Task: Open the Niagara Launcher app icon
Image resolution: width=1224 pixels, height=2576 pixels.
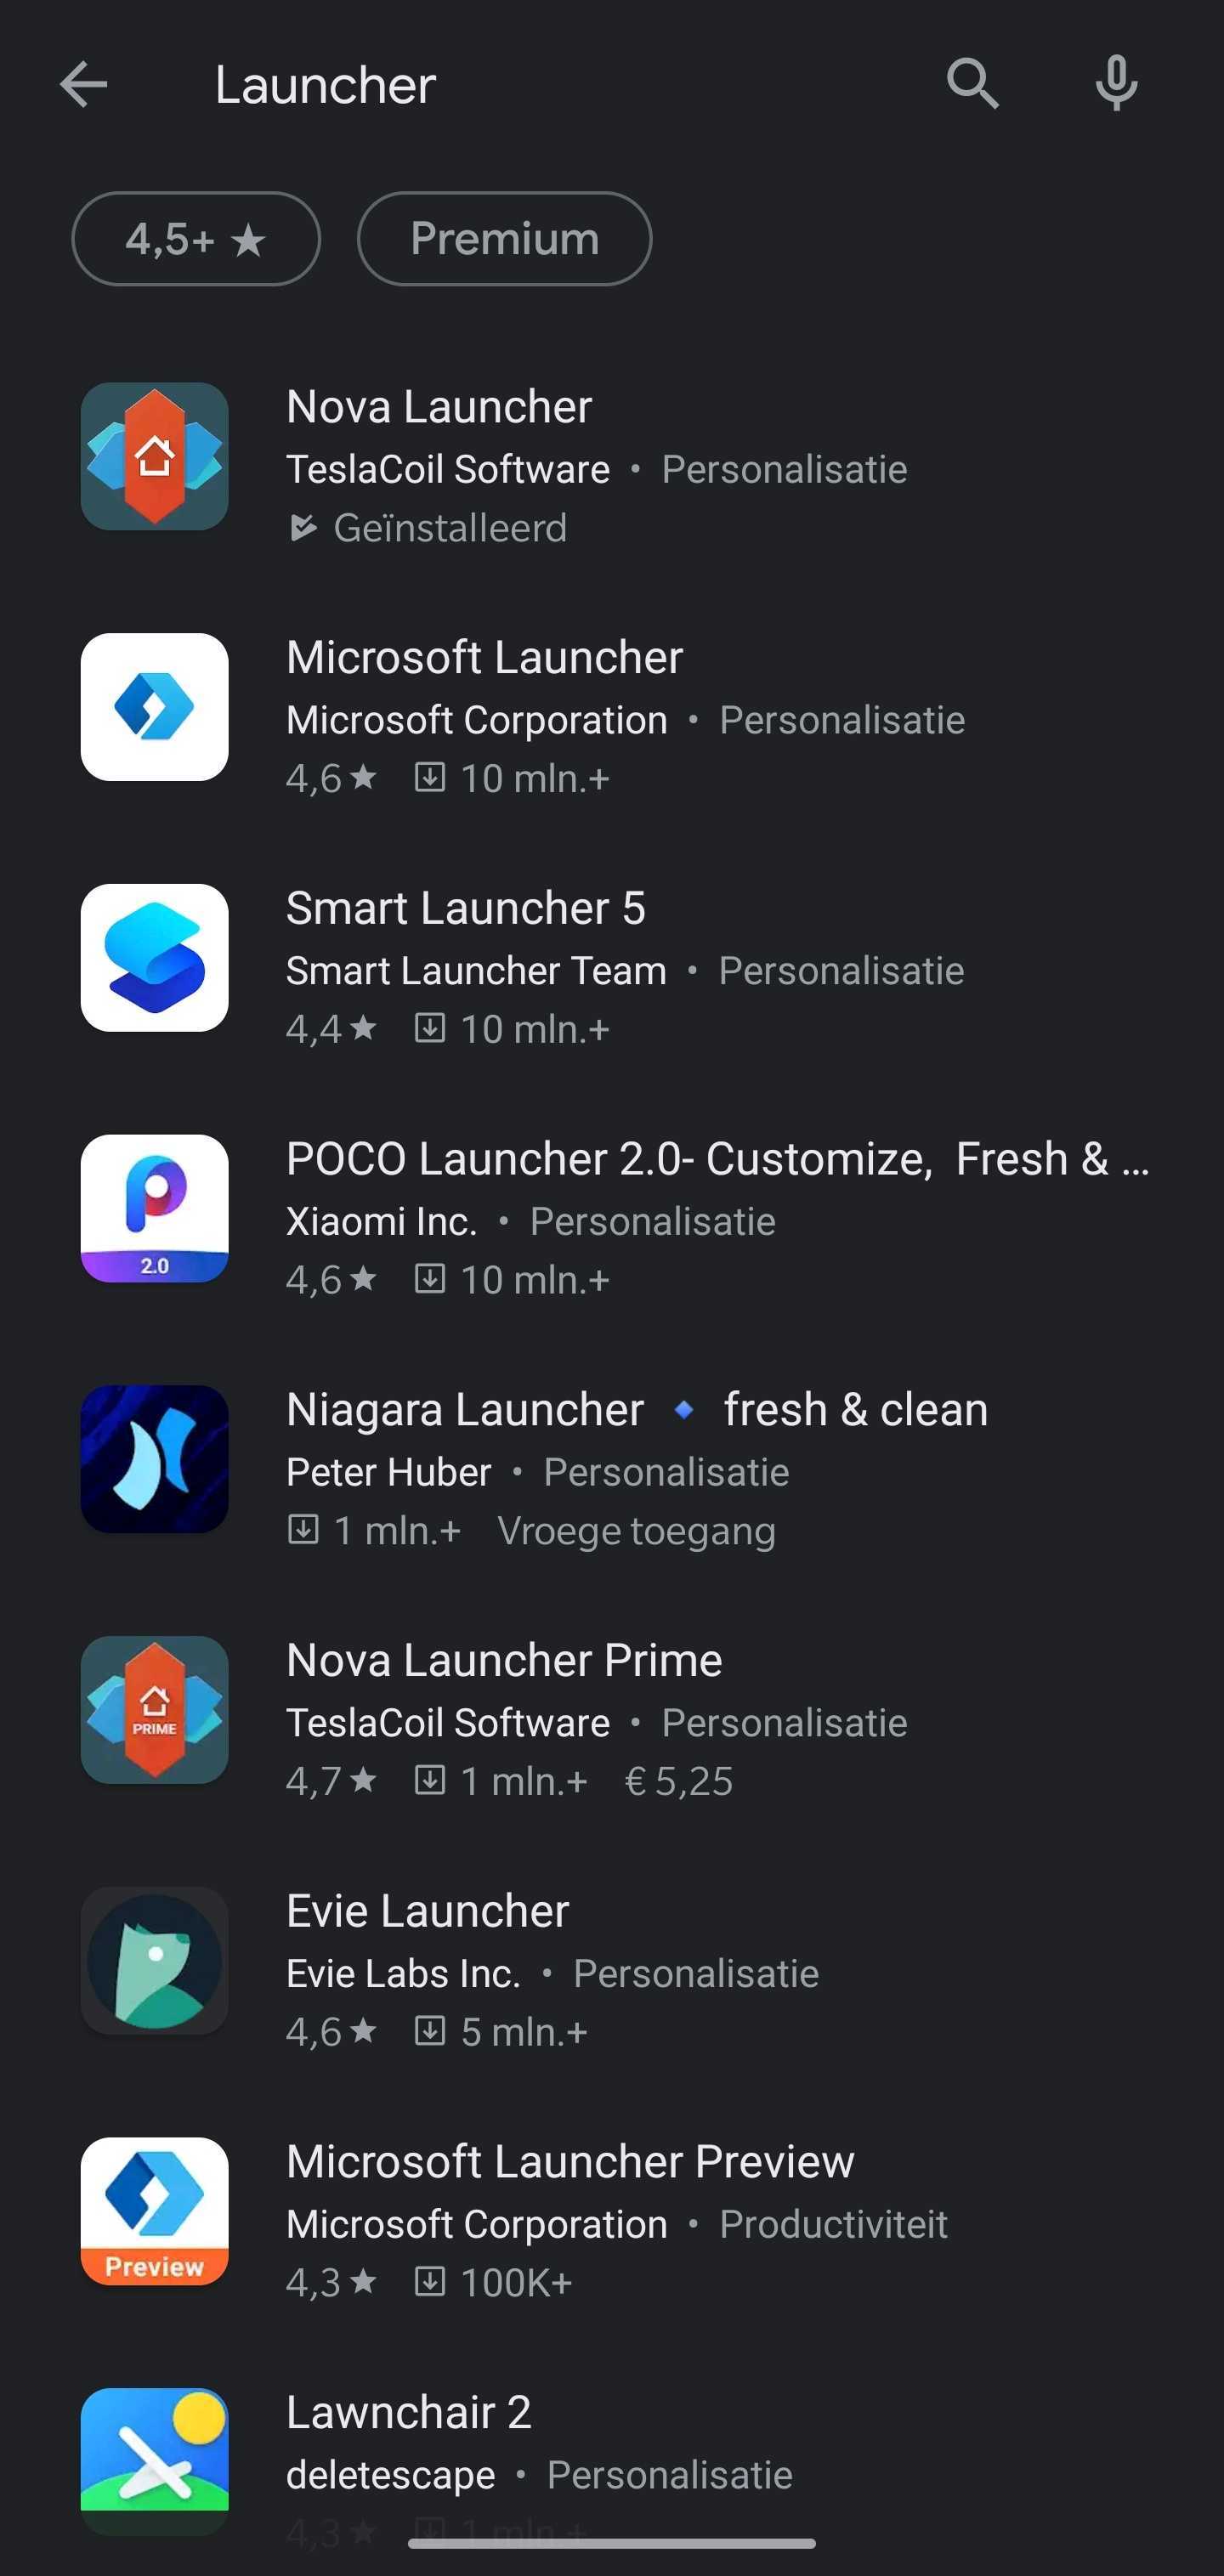Action: pyautogui.click(x=154, y=1459)
